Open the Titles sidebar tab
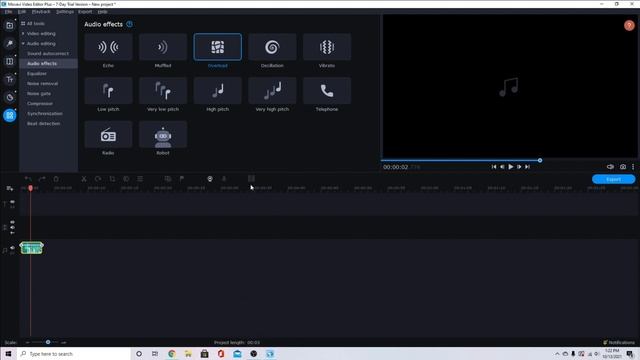640x360 pixels. coord(9,79)
